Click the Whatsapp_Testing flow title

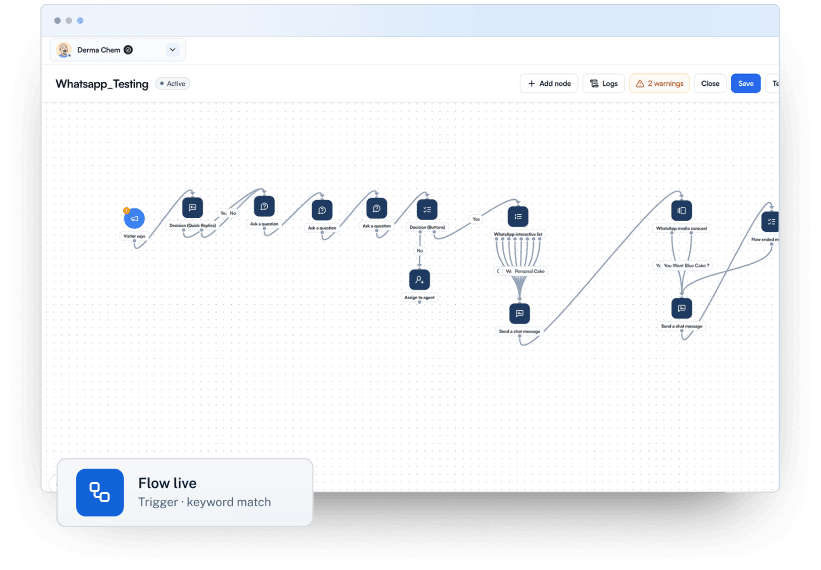point(102,84)
